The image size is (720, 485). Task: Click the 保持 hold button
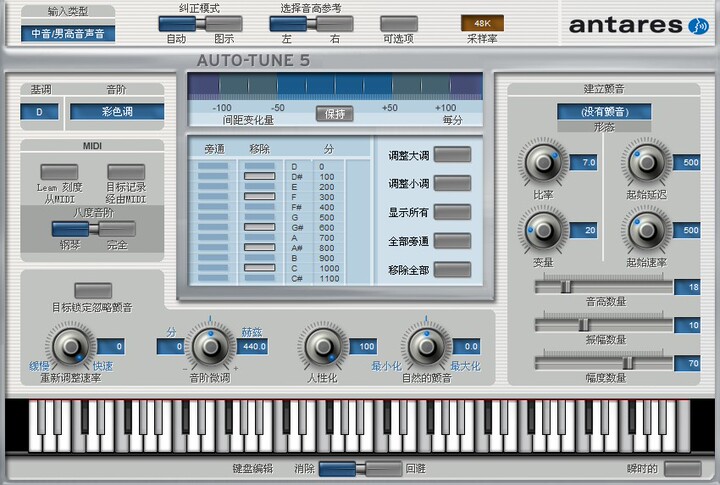point(335,113)
